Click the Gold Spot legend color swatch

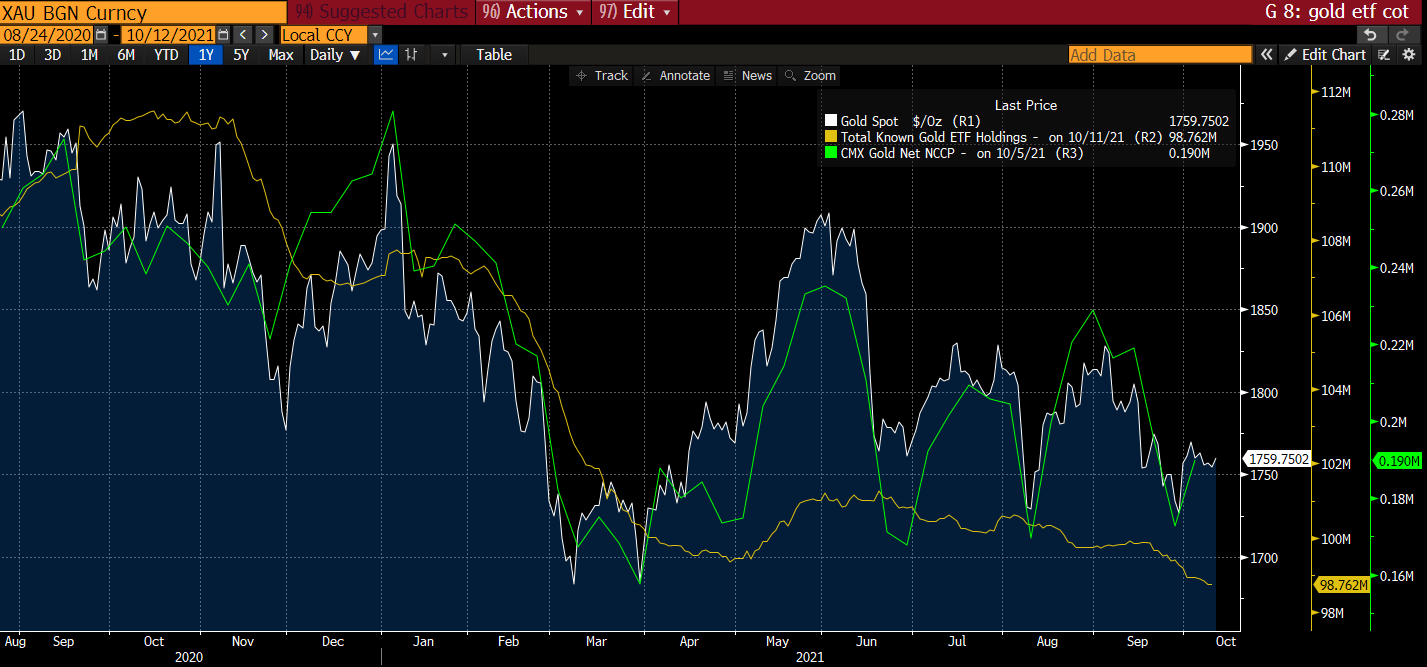pos(830,121)
